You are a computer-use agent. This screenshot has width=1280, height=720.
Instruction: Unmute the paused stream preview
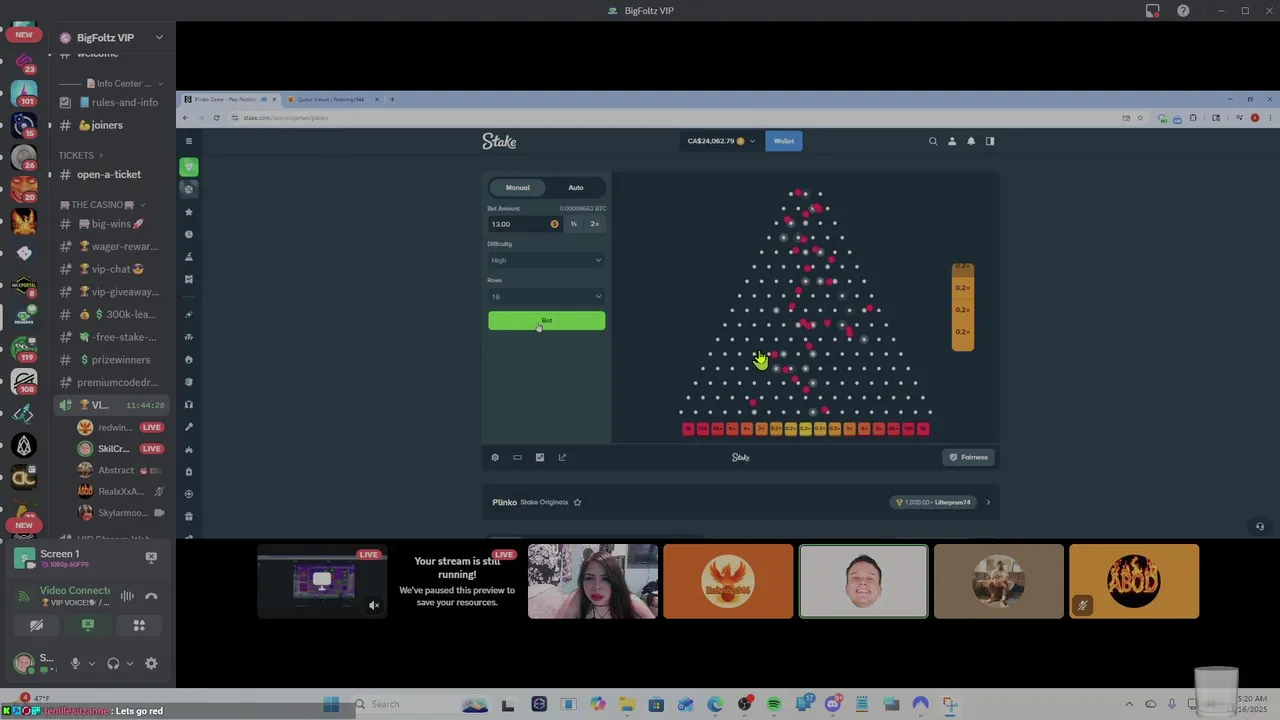point(374,605)
